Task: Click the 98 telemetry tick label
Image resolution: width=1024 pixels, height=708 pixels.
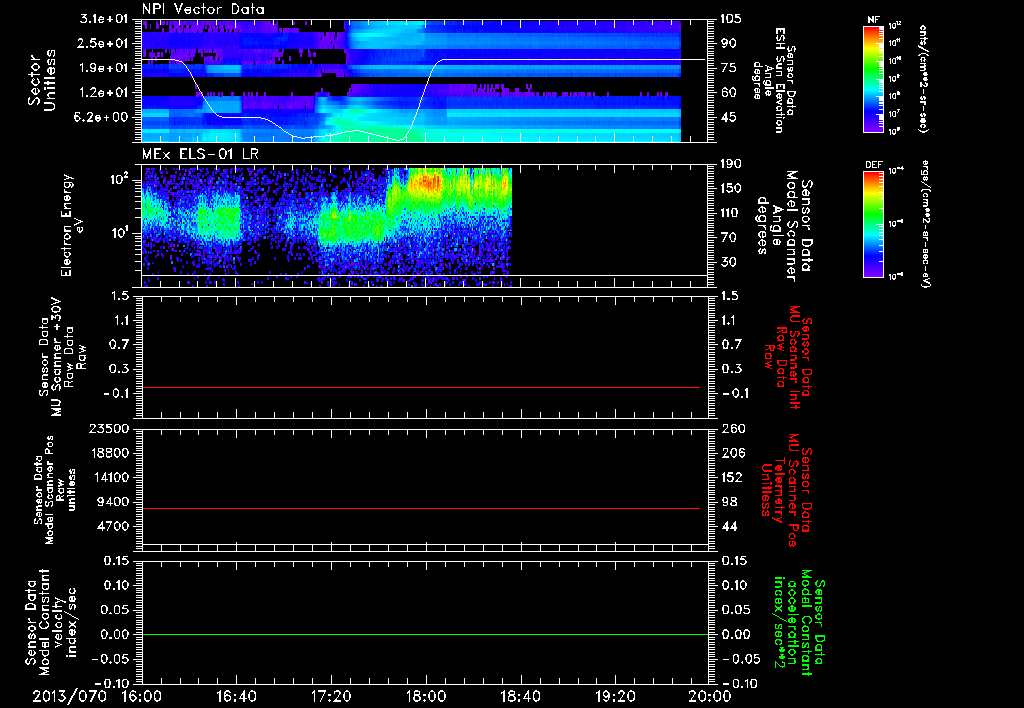Action: [729, 502]
